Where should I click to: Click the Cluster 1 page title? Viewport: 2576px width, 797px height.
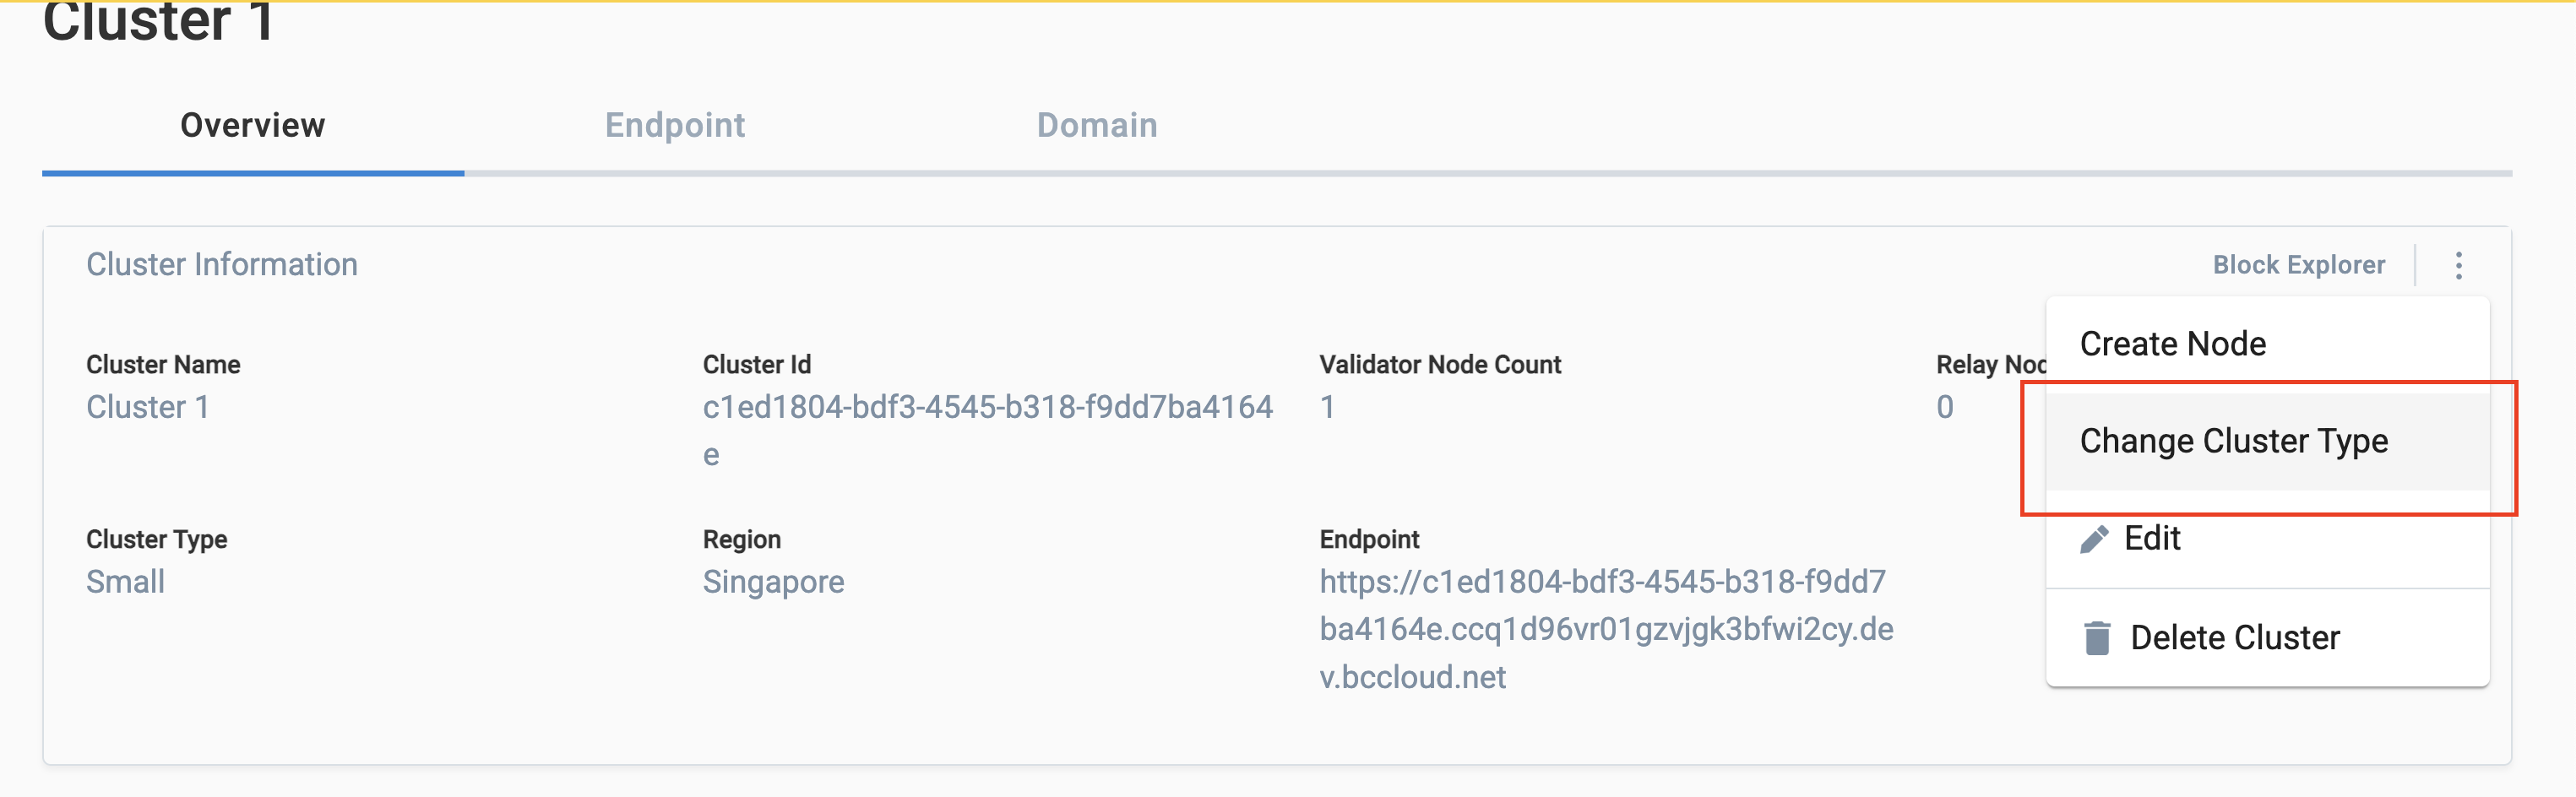click(158, 20)
